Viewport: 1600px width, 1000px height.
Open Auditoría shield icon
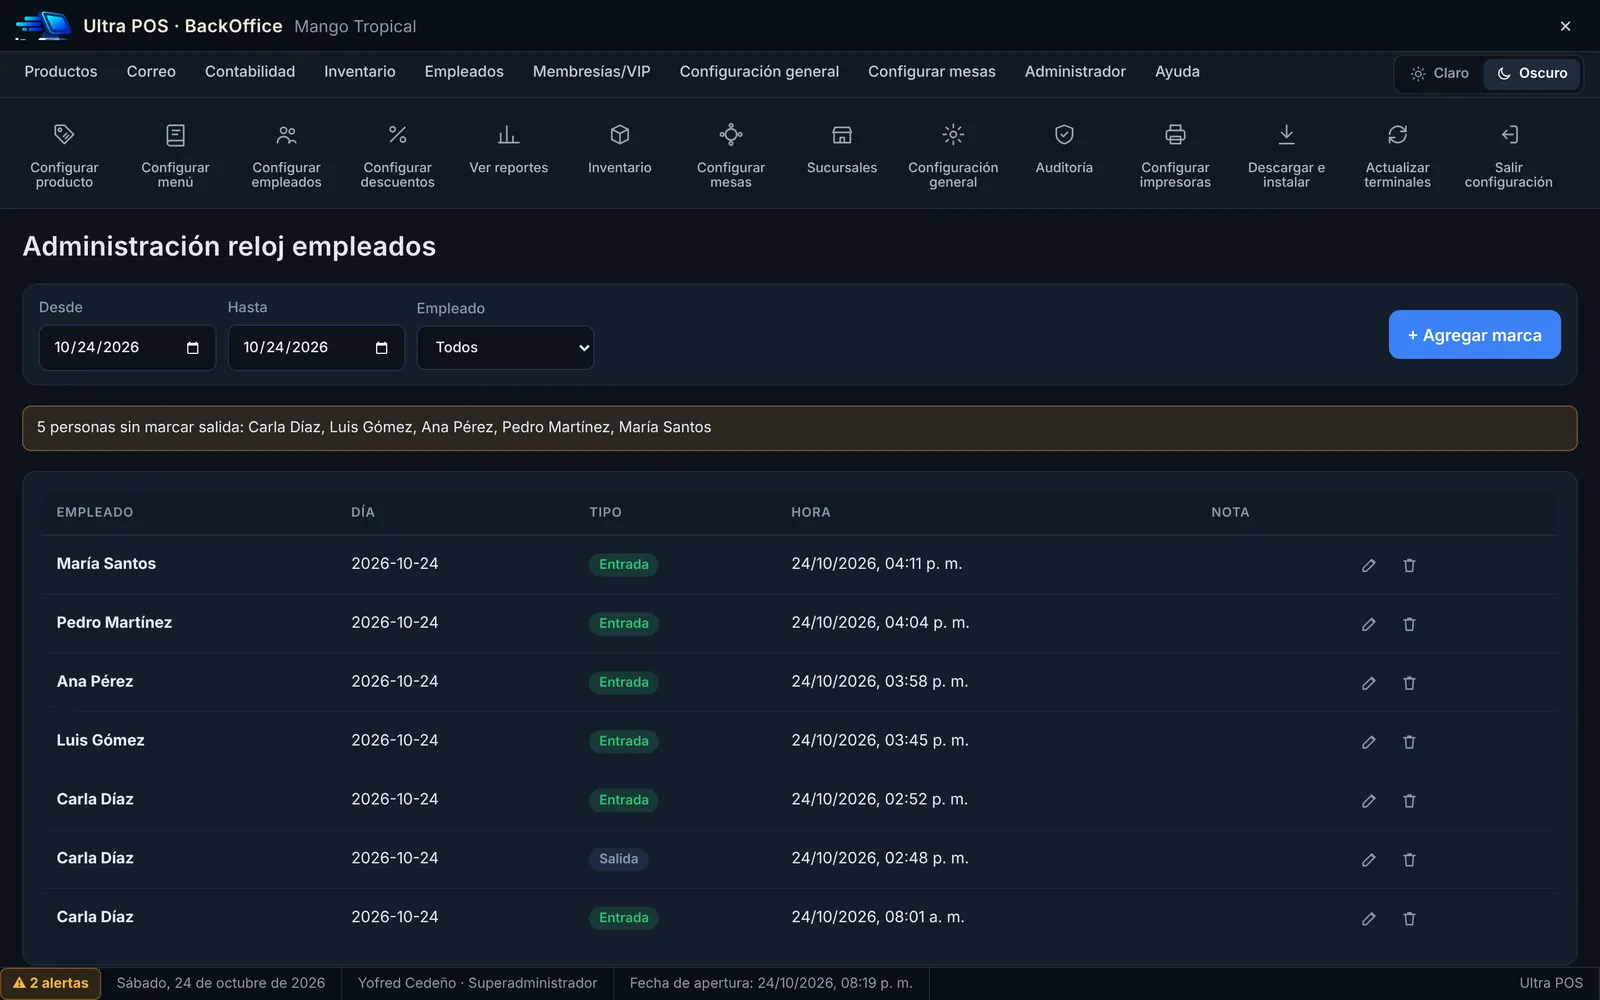(1064, 135)
